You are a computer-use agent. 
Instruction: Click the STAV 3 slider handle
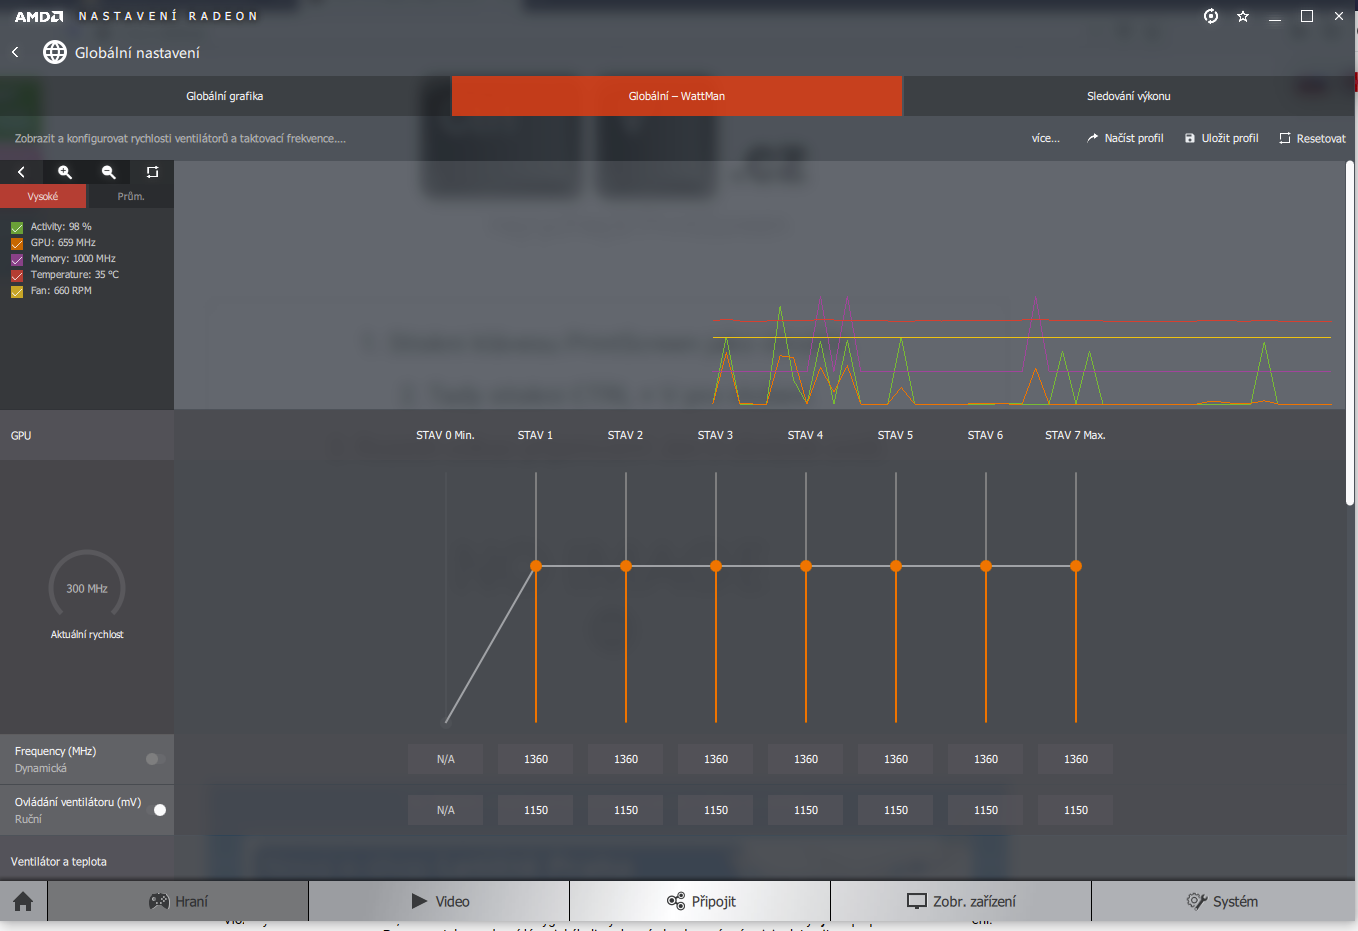click(x=716, y=566)
